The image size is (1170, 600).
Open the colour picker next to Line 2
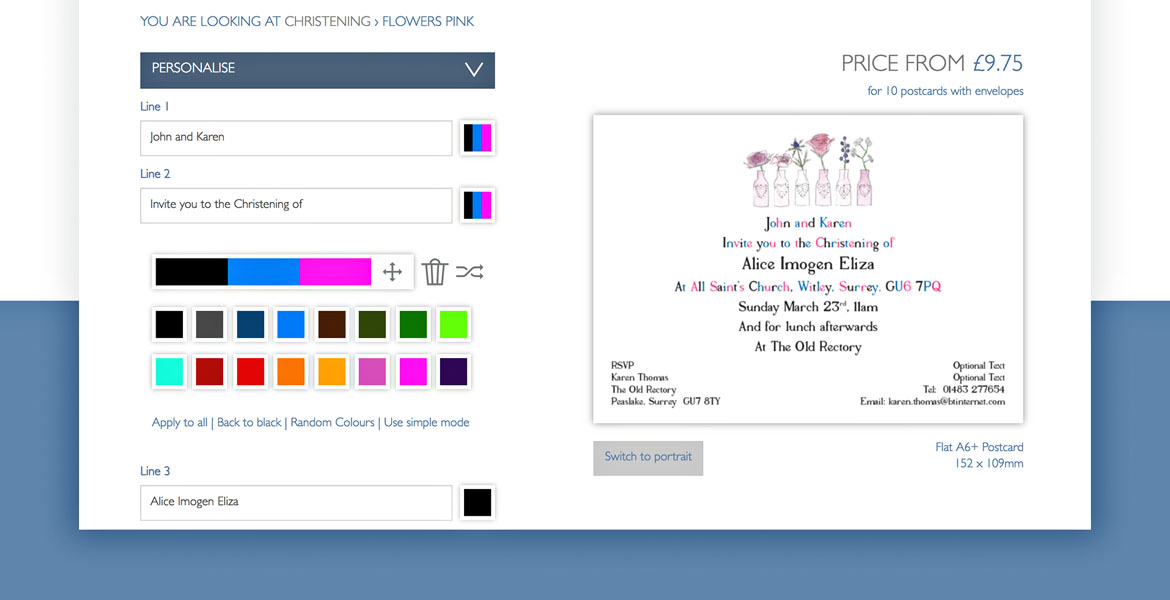pyautogui.click(x=477, y=205)
